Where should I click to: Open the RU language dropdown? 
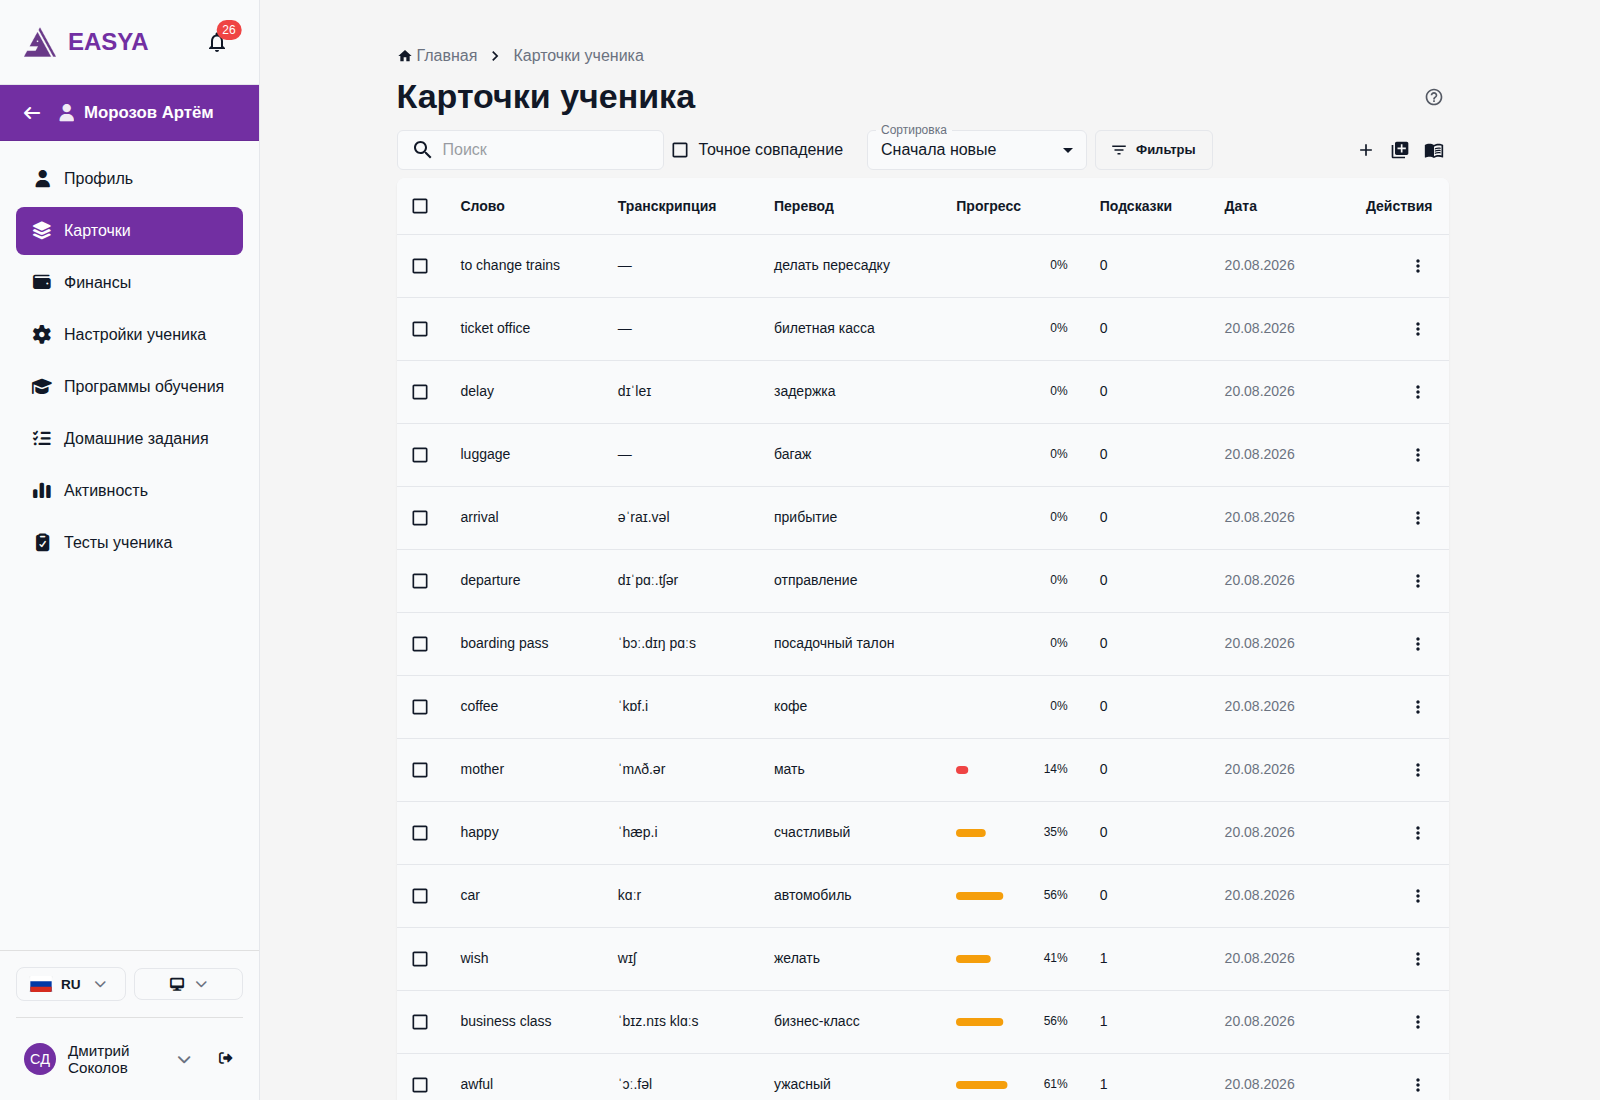pyautogui.click(x=71, y=984)
